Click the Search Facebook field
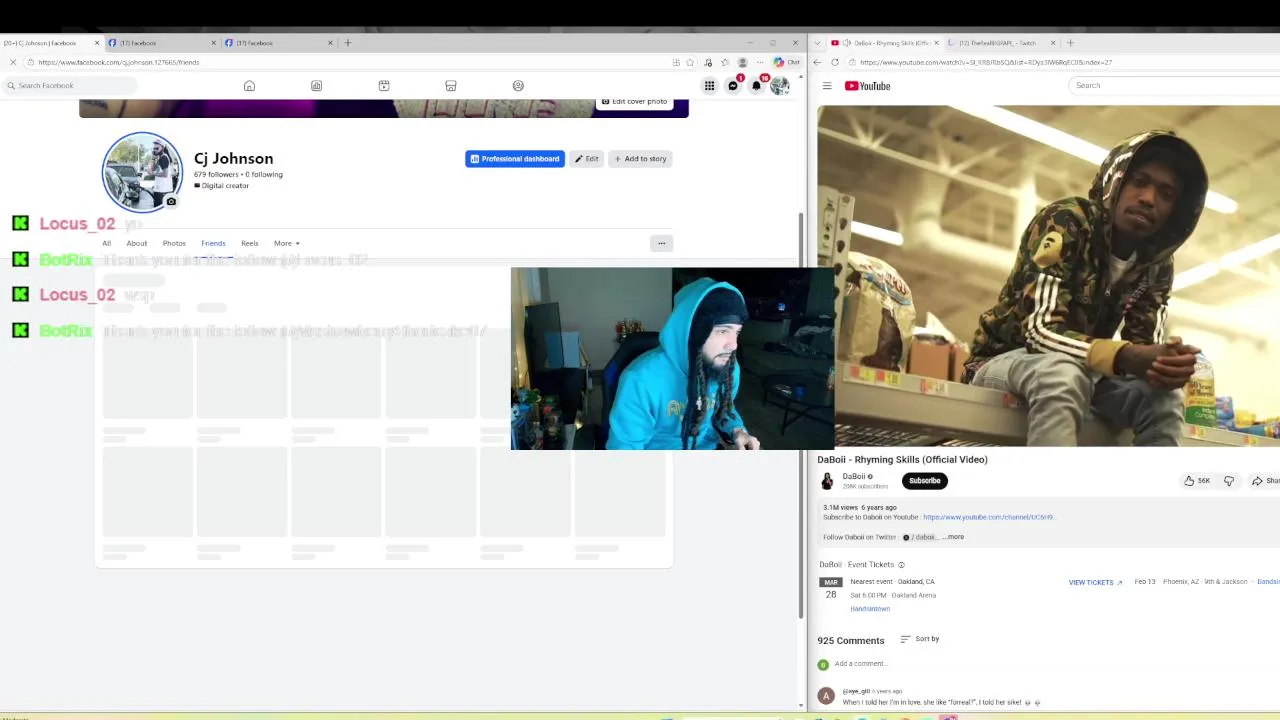Viewport: 1280px width, 720px height. tap(70, 85)
